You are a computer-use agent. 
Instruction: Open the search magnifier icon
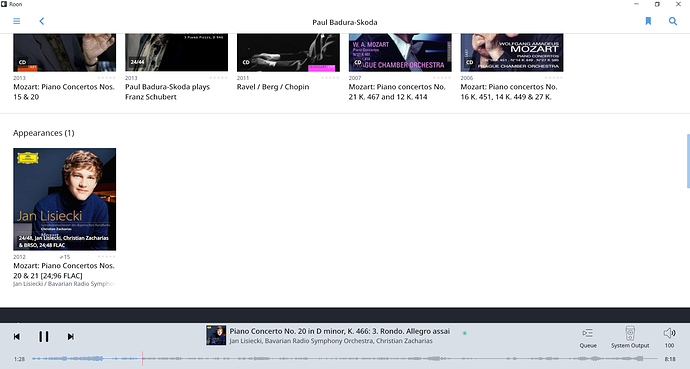pos(673,21)
